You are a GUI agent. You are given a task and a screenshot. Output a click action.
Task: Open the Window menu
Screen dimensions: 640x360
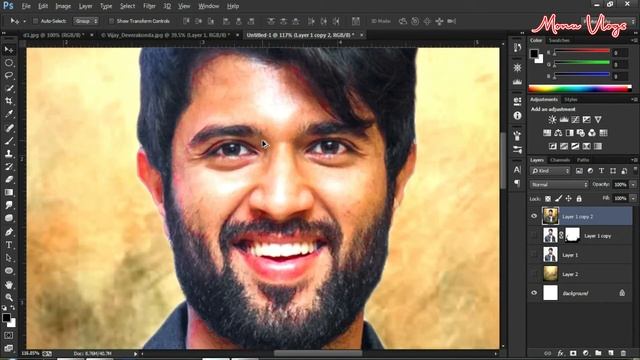click(209, 6)
